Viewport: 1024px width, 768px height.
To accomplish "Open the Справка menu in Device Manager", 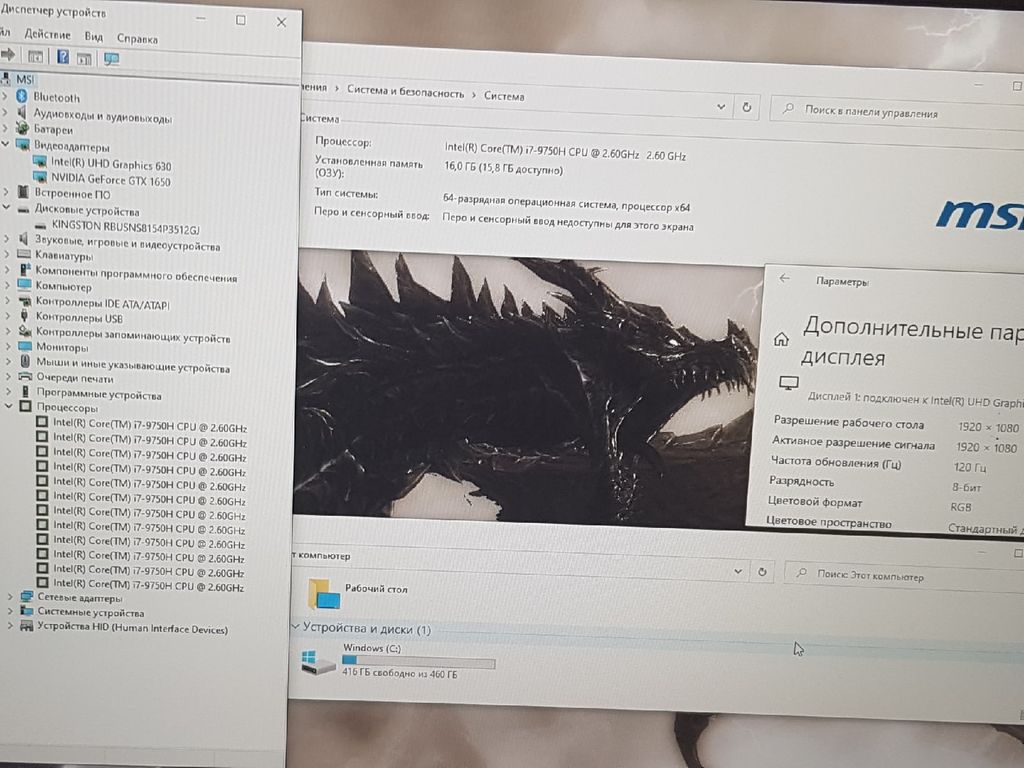I will tap(137, 39).
